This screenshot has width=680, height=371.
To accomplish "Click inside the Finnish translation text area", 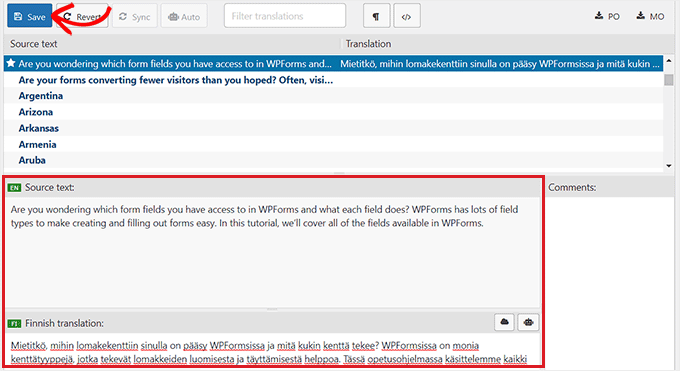I will tap(273, 351).
